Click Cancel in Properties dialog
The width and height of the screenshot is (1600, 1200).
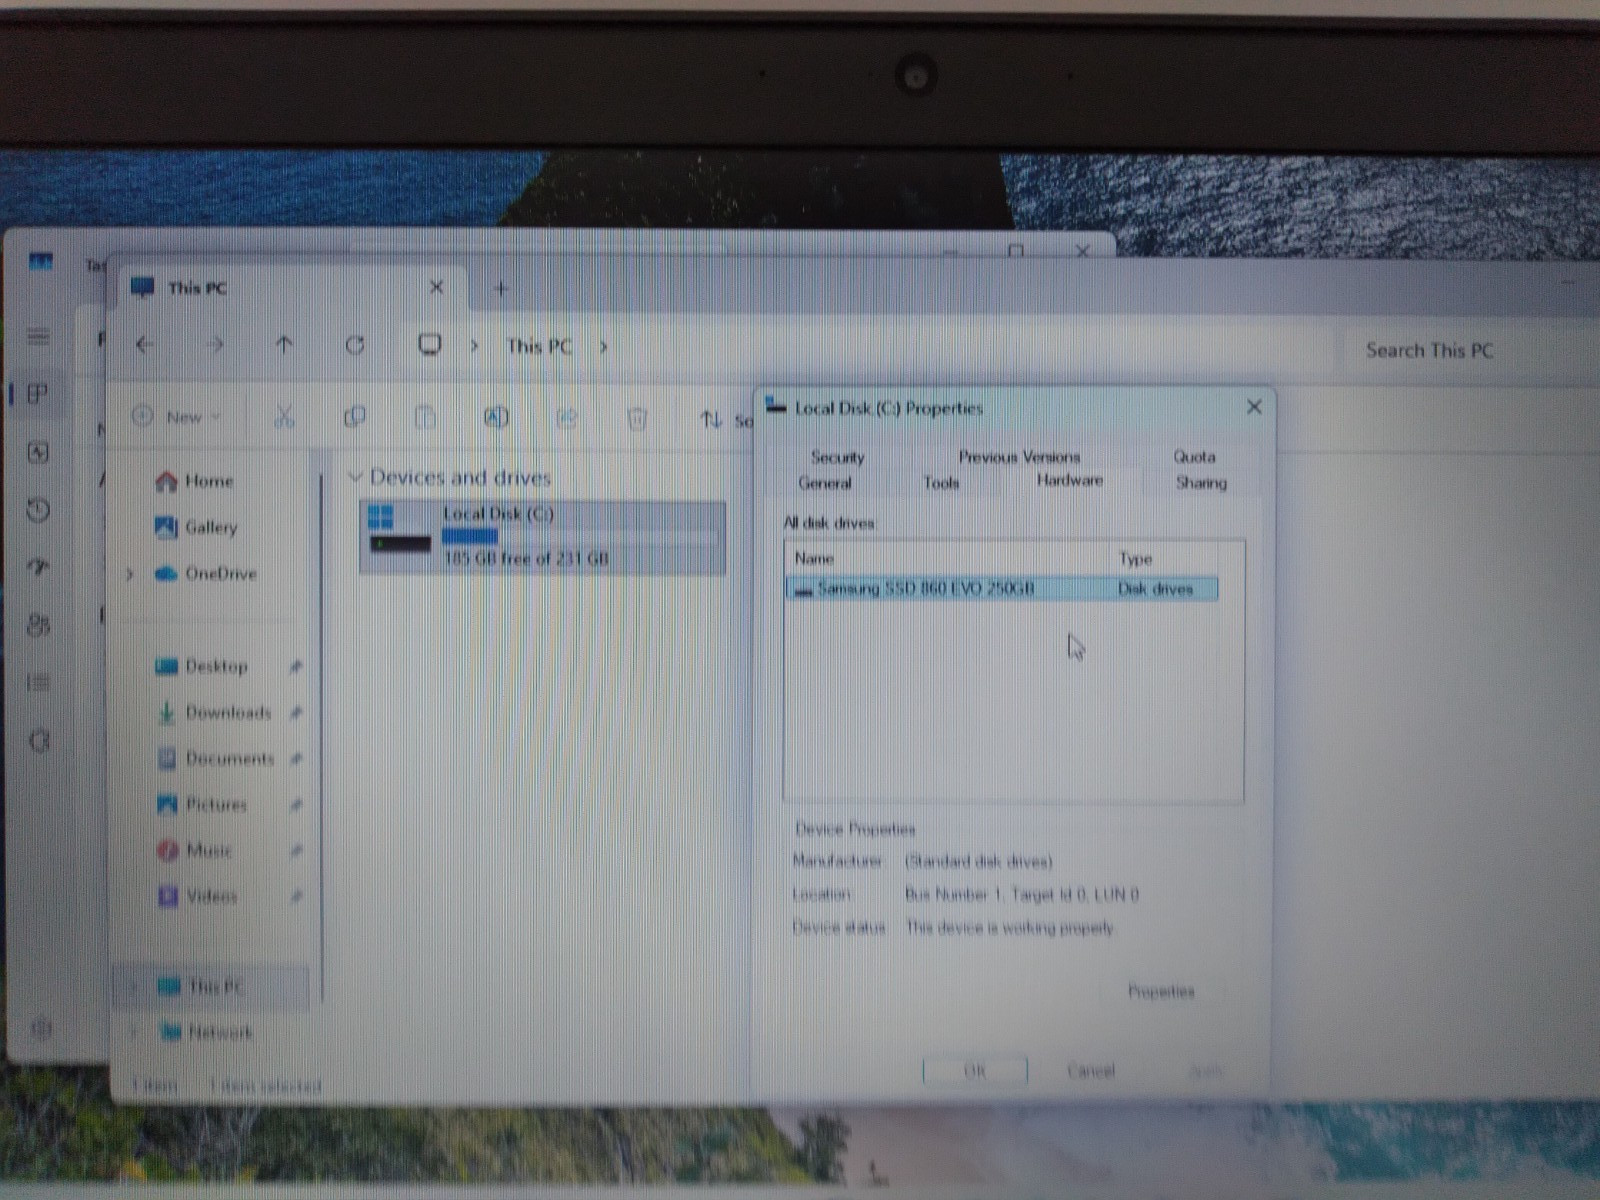(x=1090, y=1071)
